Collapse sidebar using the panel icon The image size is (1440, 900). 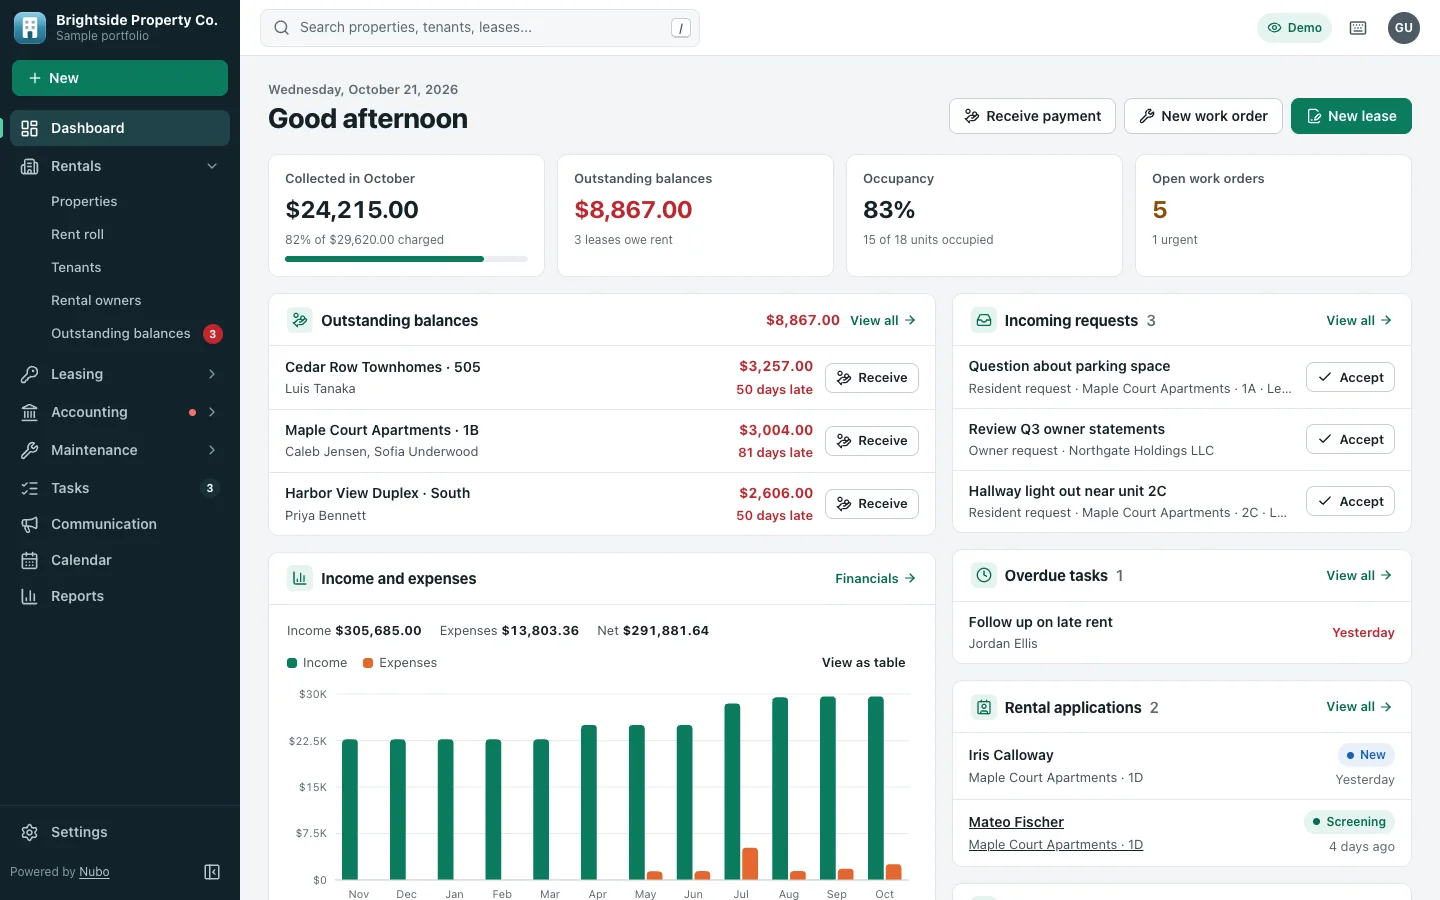(x=212, y=872)
